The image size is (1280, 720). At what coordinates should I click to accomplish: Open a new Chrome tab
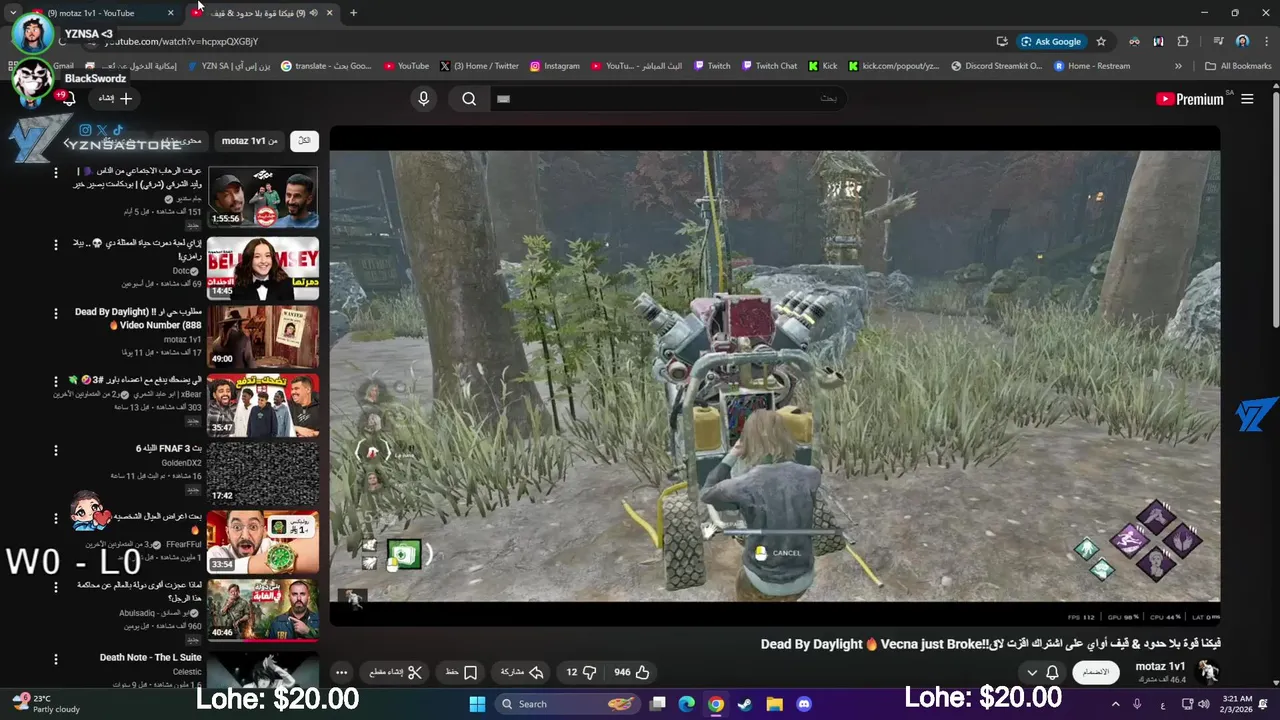tap(353, 13)
